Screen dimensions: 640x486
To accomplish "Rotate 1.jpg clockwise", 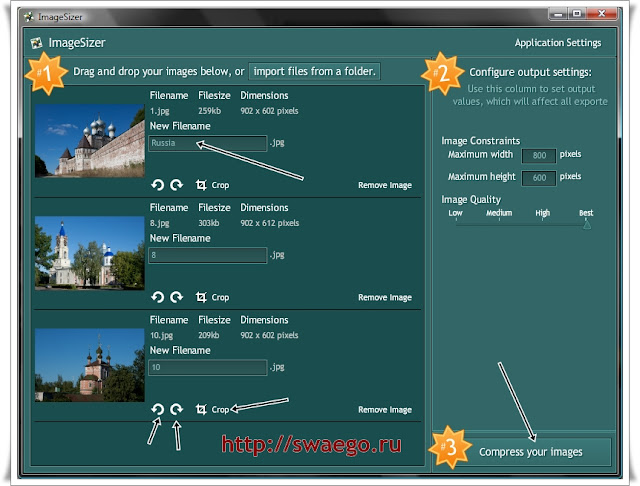I will click(176, 185).
